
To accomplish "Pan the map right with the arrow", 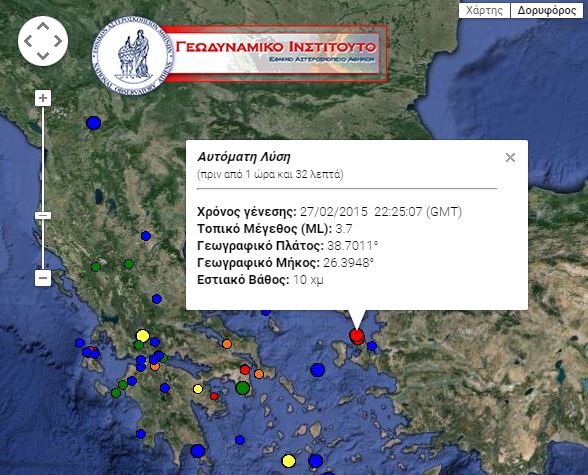I will pyautogui.click(x=58, y=41).
